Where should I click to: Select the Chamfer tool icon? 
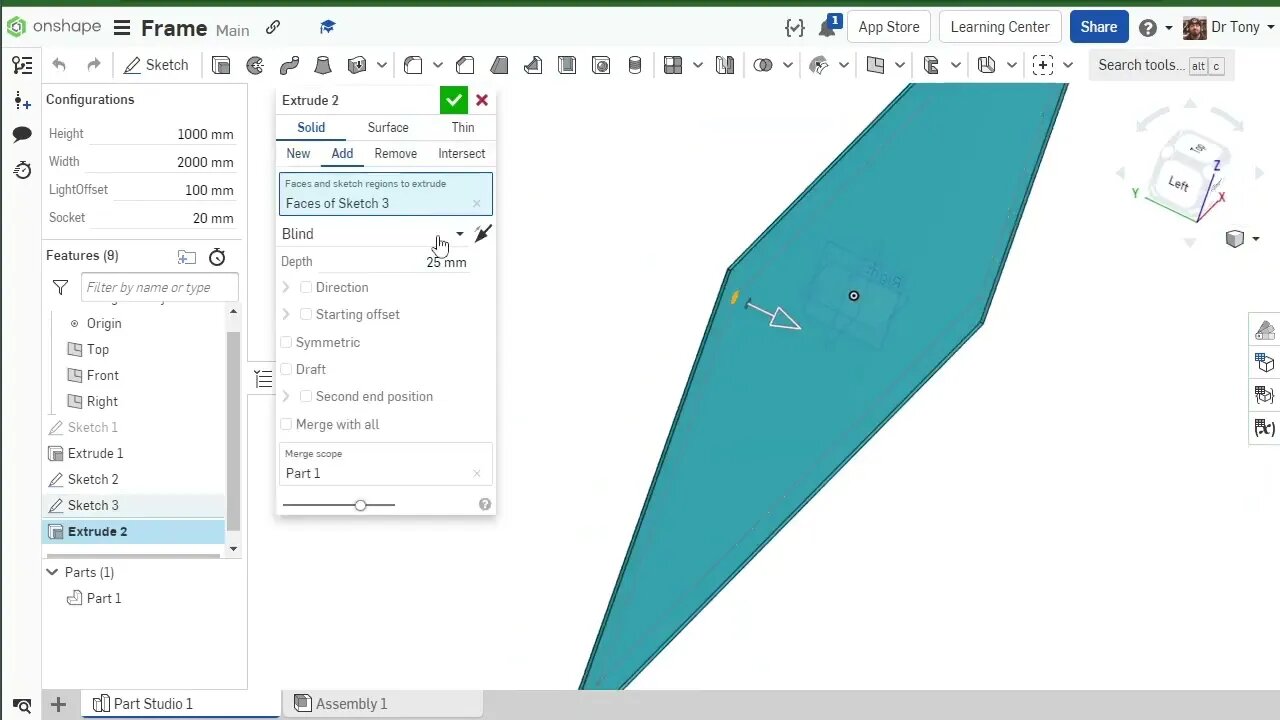point(465,65)
